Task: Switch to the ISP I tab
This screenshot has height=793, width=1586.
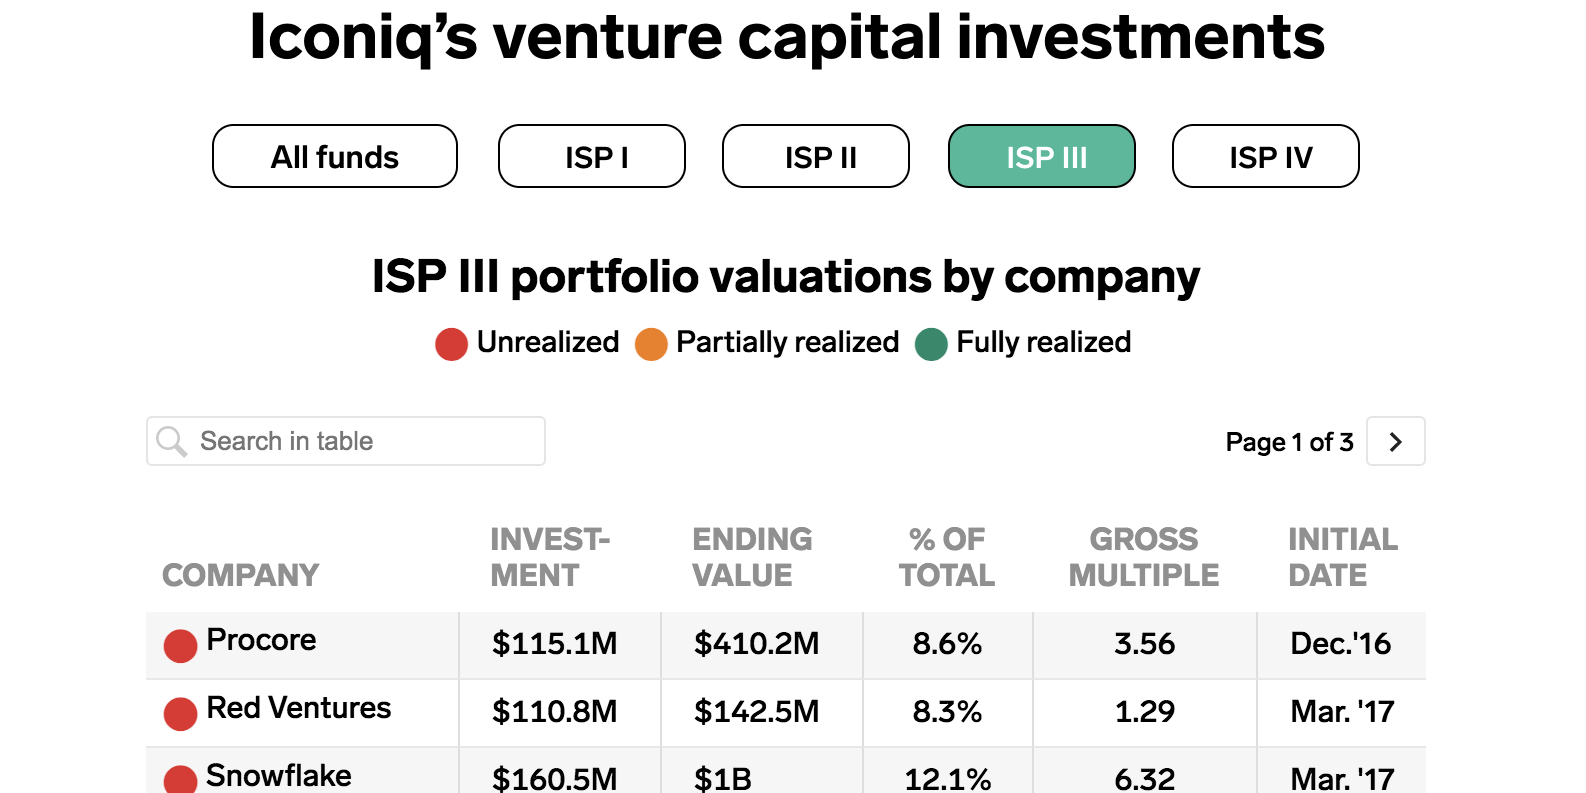Action: point(592,156)
